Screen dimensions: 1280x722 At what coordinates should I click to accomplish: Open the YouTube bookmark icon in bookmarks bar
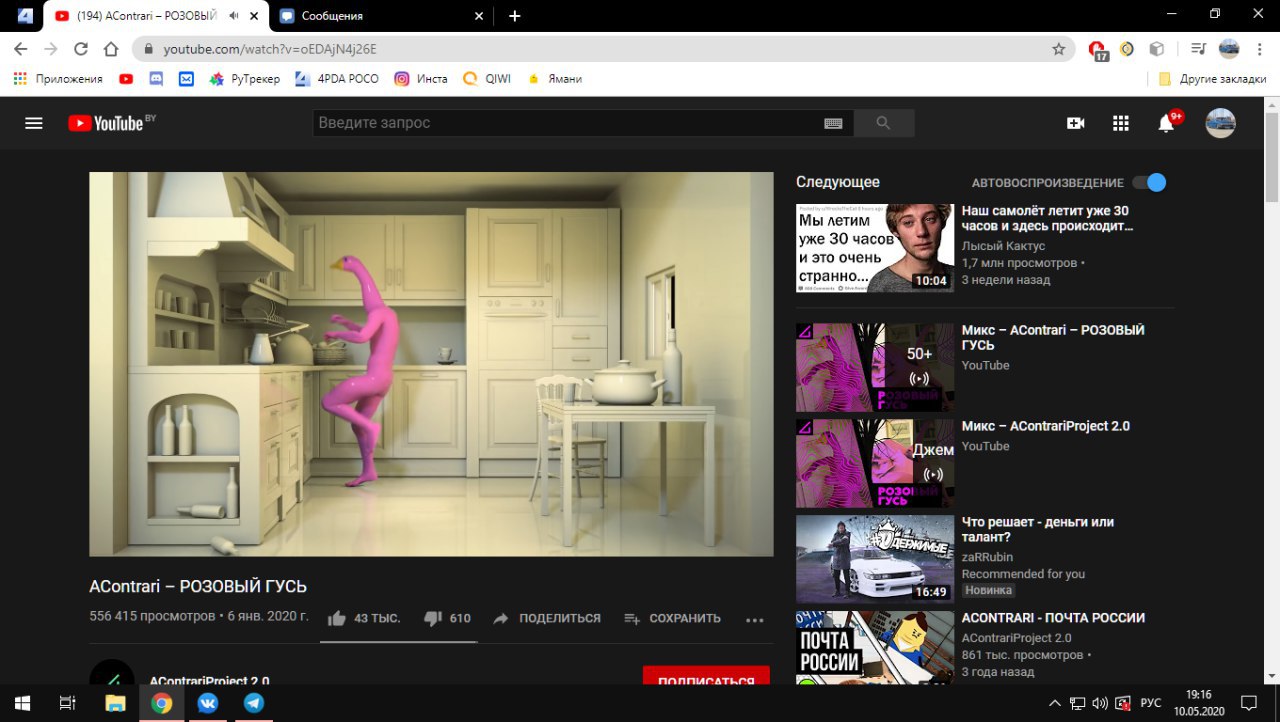[x=126, y=79]
